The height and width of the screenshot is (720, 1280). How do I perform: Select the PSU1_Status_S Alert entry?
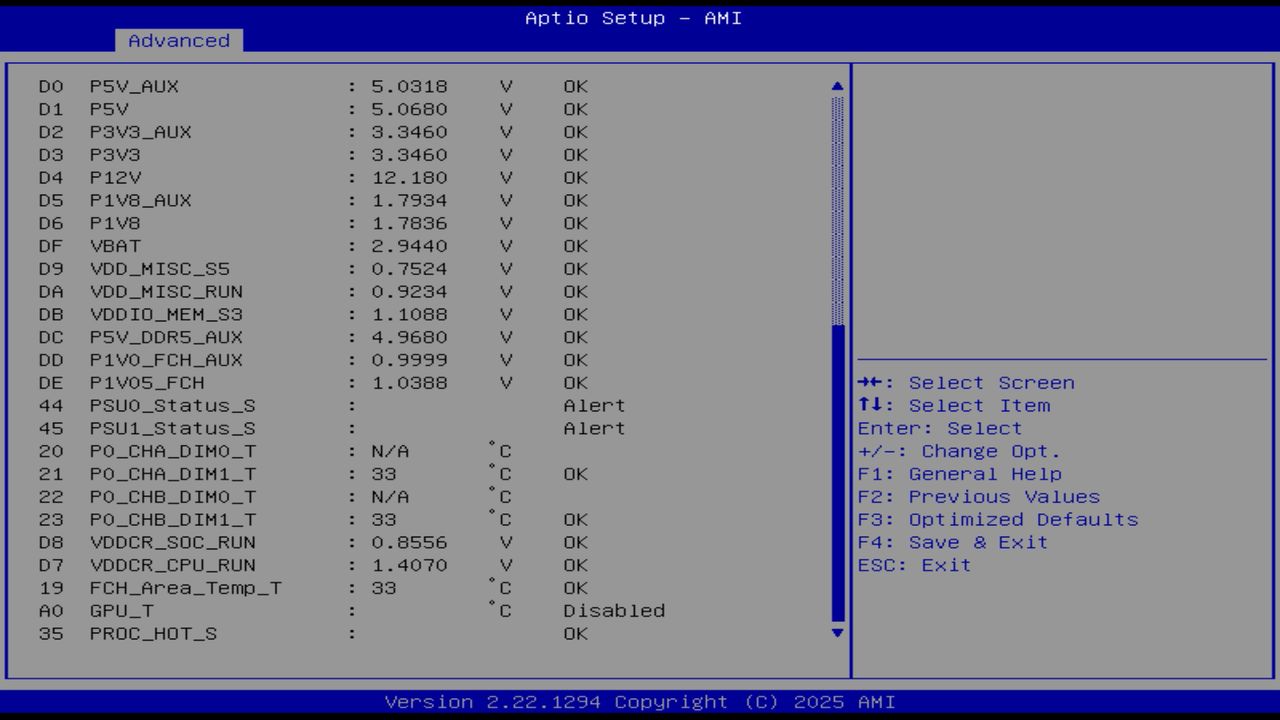pyautogui.click(x=300, y=428)
